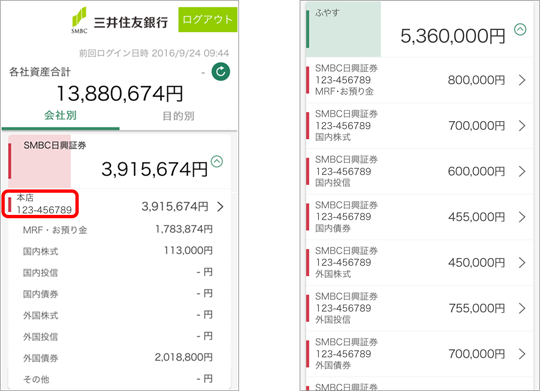The height and width of the screenshot is (391, 540).
Task: Click the 外国債券 2,018,800円 line
Action: tap(118, 358)
